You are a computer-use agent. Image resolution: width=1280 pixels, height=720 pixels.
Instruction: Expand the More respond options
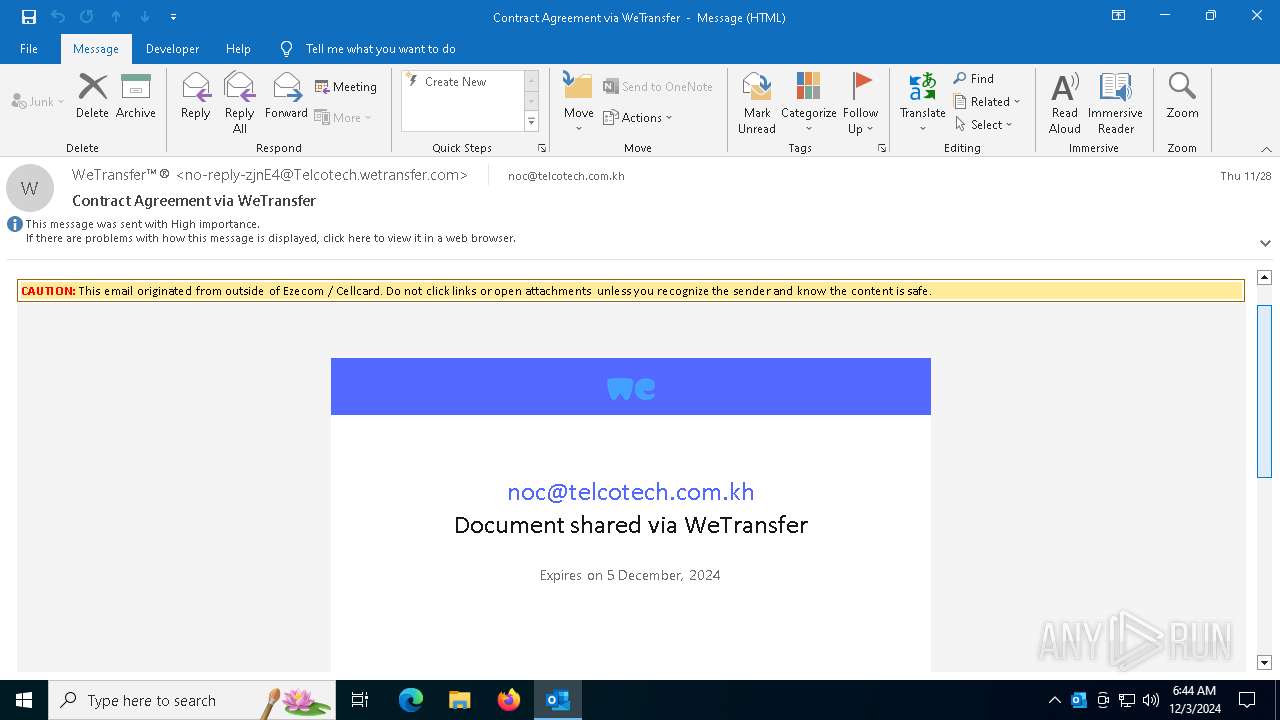(x=343, y=117)
